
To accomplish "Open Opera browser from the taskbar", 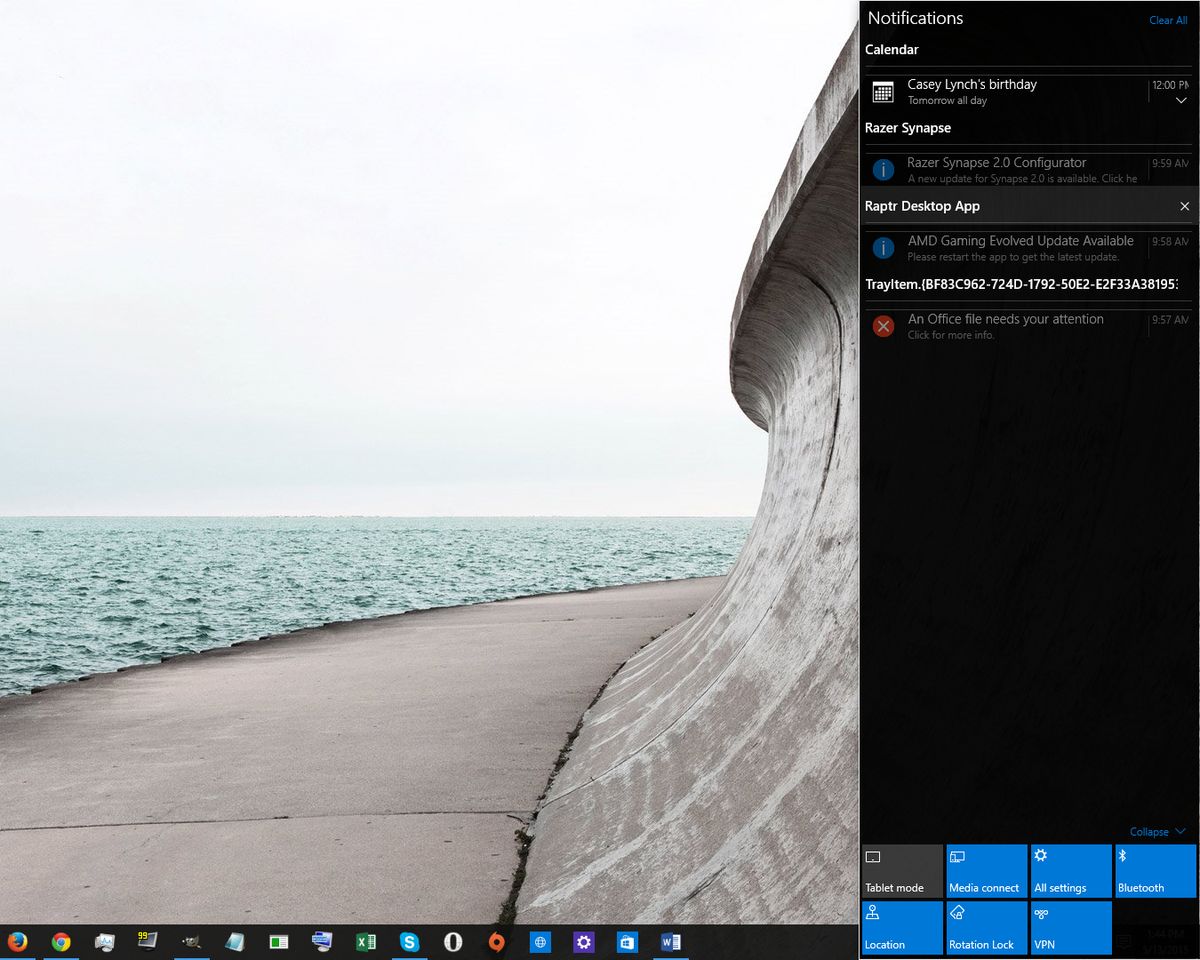I will click(453, 941).
